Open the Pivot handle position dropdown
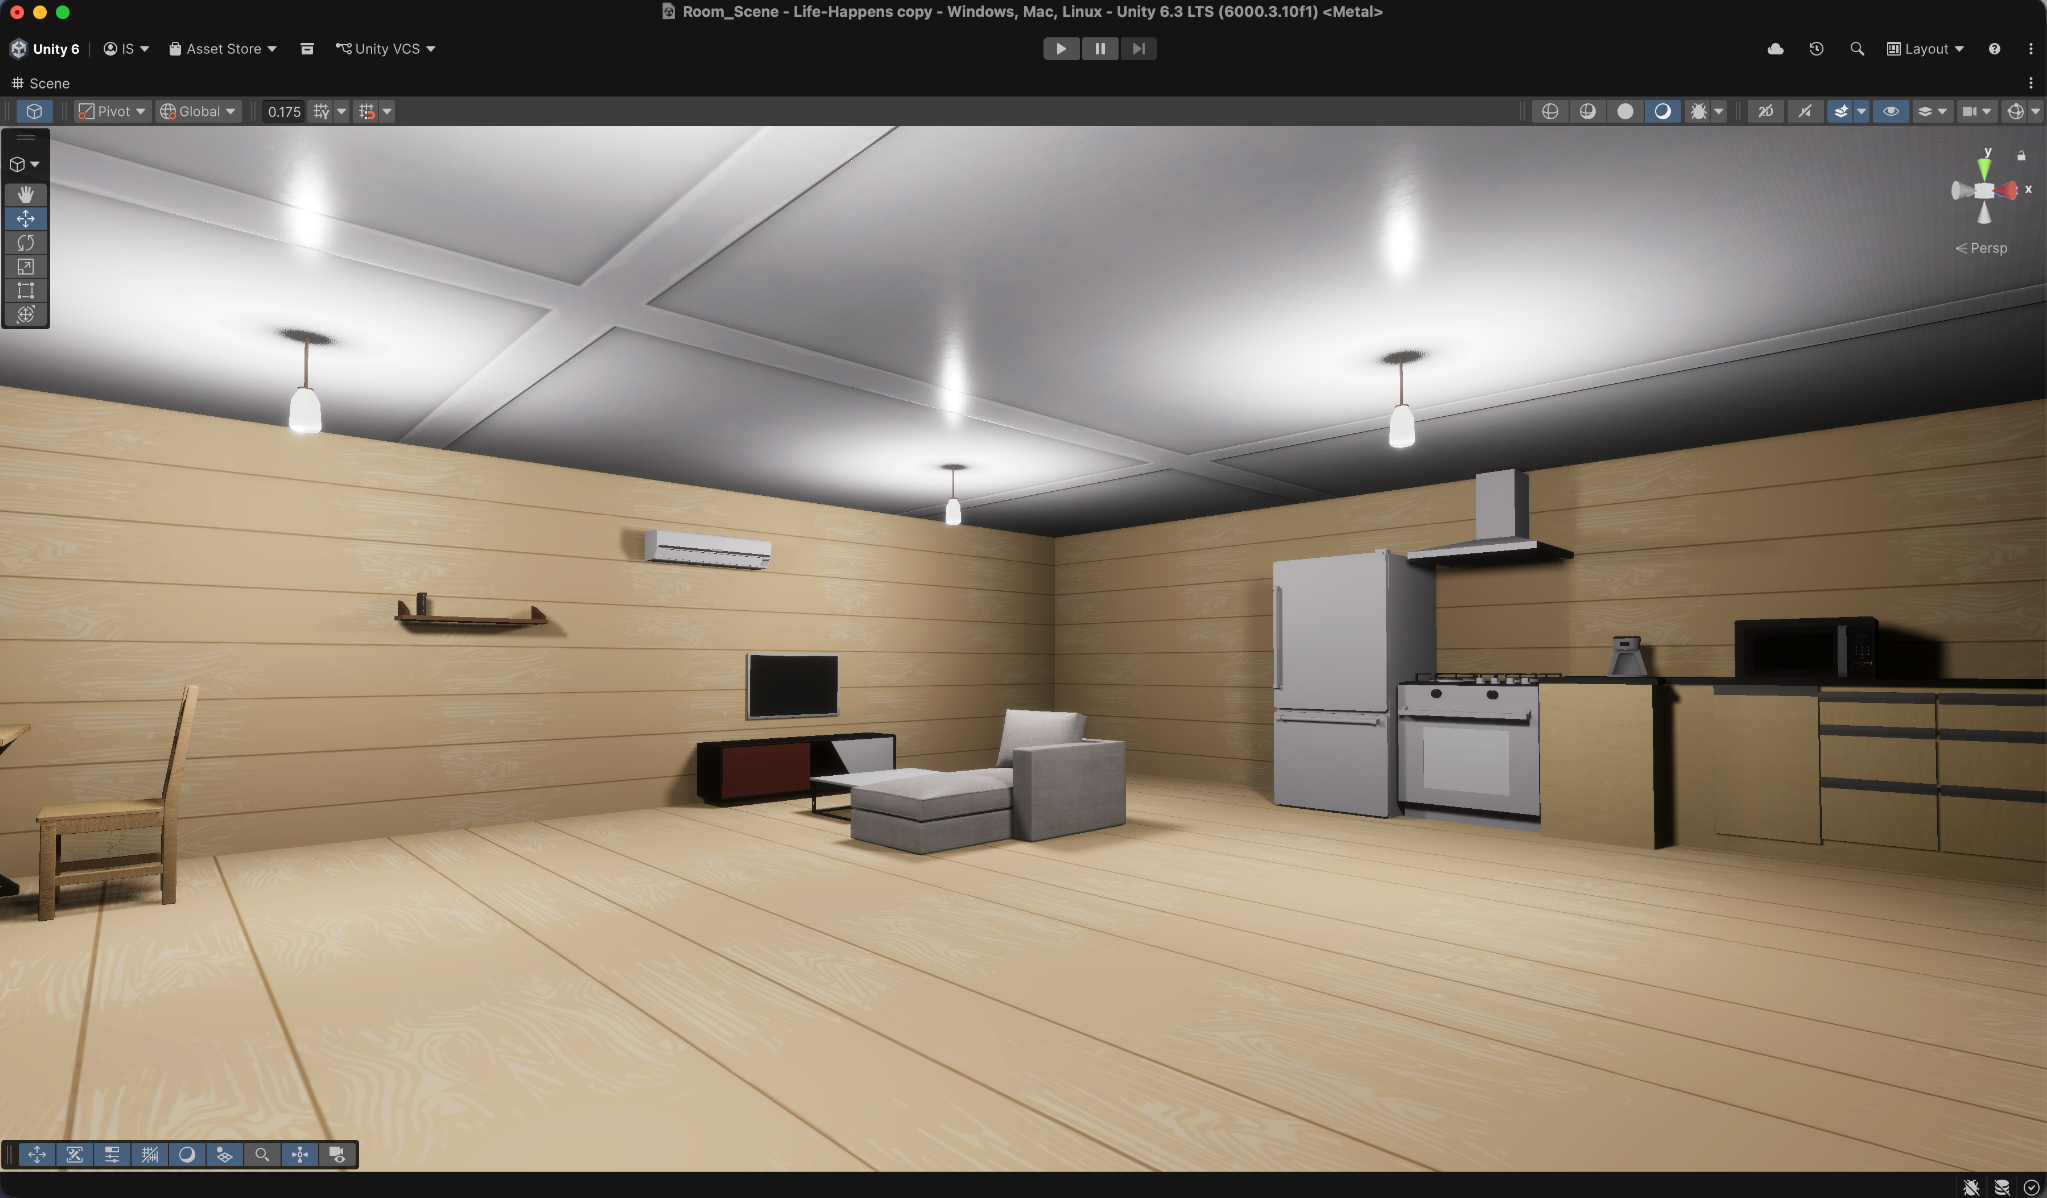The width and height of the screenshot is (2047, 1198). click(112, 111)
